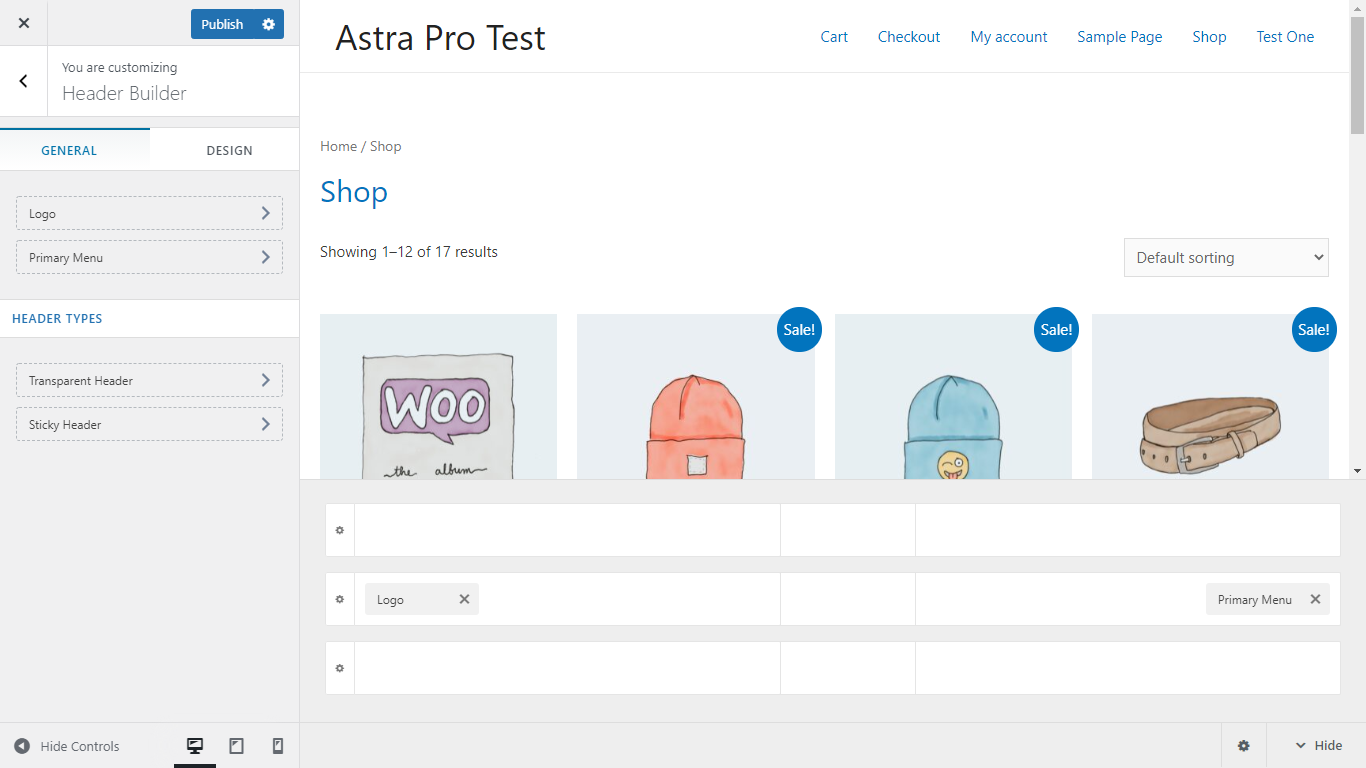Switch to the Design tab

pyautogui.click(x=229, y=150)
